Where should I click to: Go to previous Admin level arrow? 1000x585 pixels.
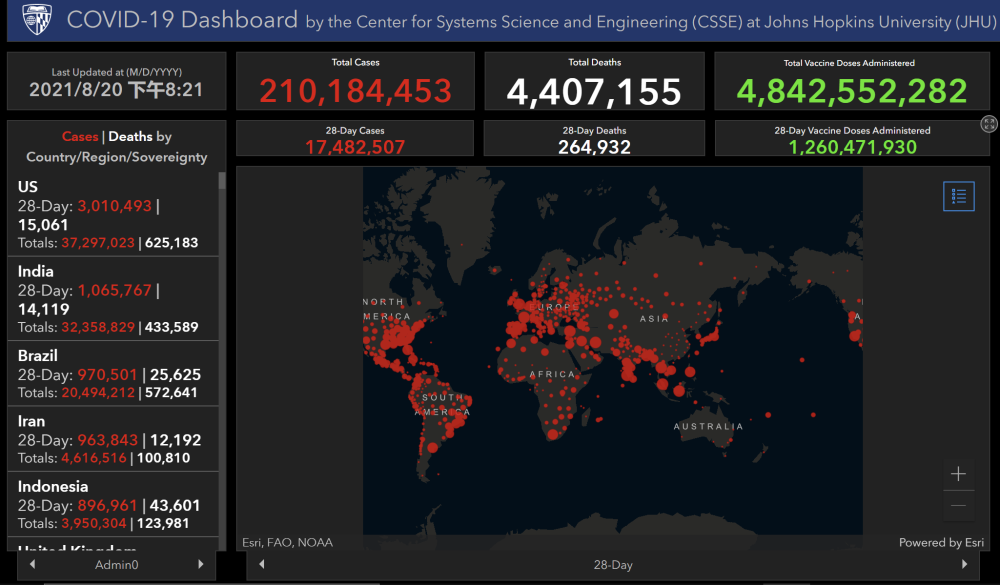tap(33, 564)
